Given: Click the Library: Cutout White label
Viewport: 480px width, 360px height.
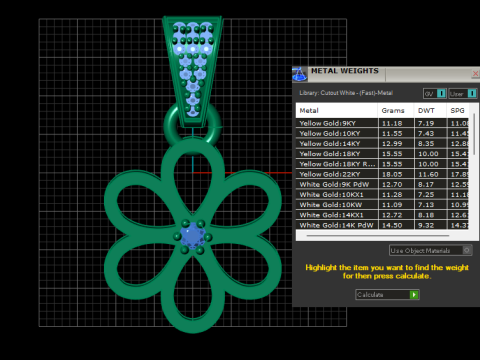Looking at the screenshot, I should 346,93.
